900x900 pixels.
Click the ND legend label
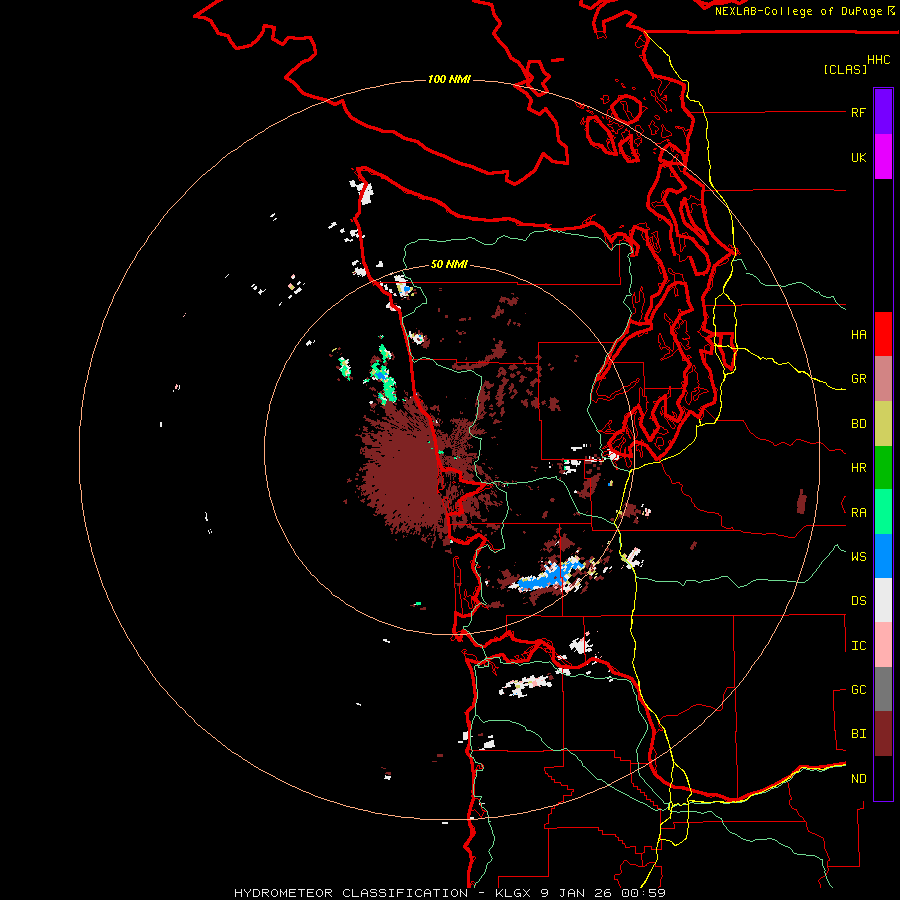[x=858, y=779]
